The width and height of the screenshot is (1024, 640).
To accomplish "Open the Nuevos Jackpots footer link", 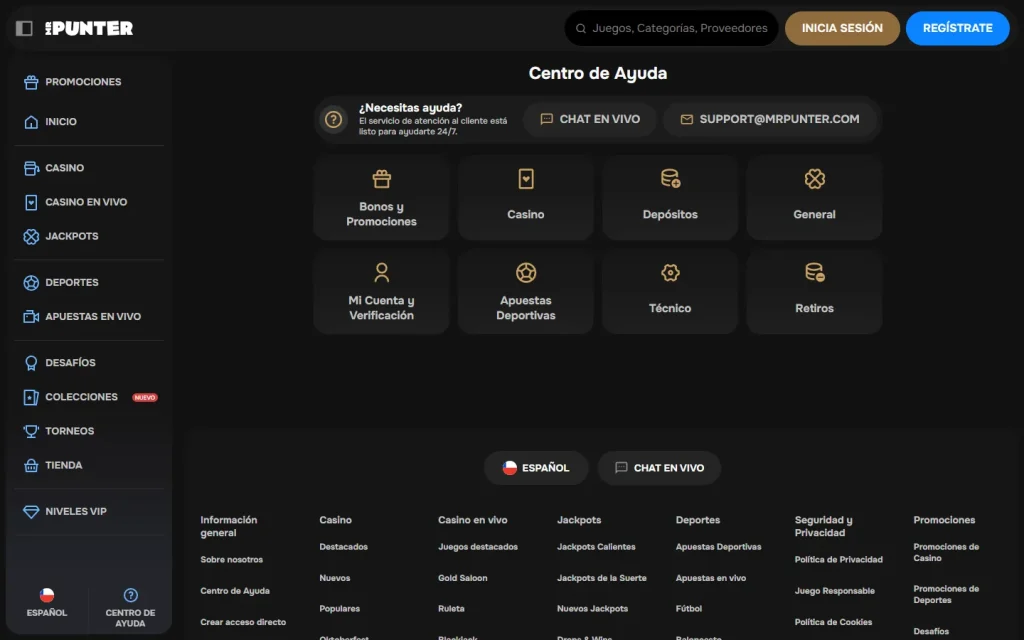I will 592,609.
